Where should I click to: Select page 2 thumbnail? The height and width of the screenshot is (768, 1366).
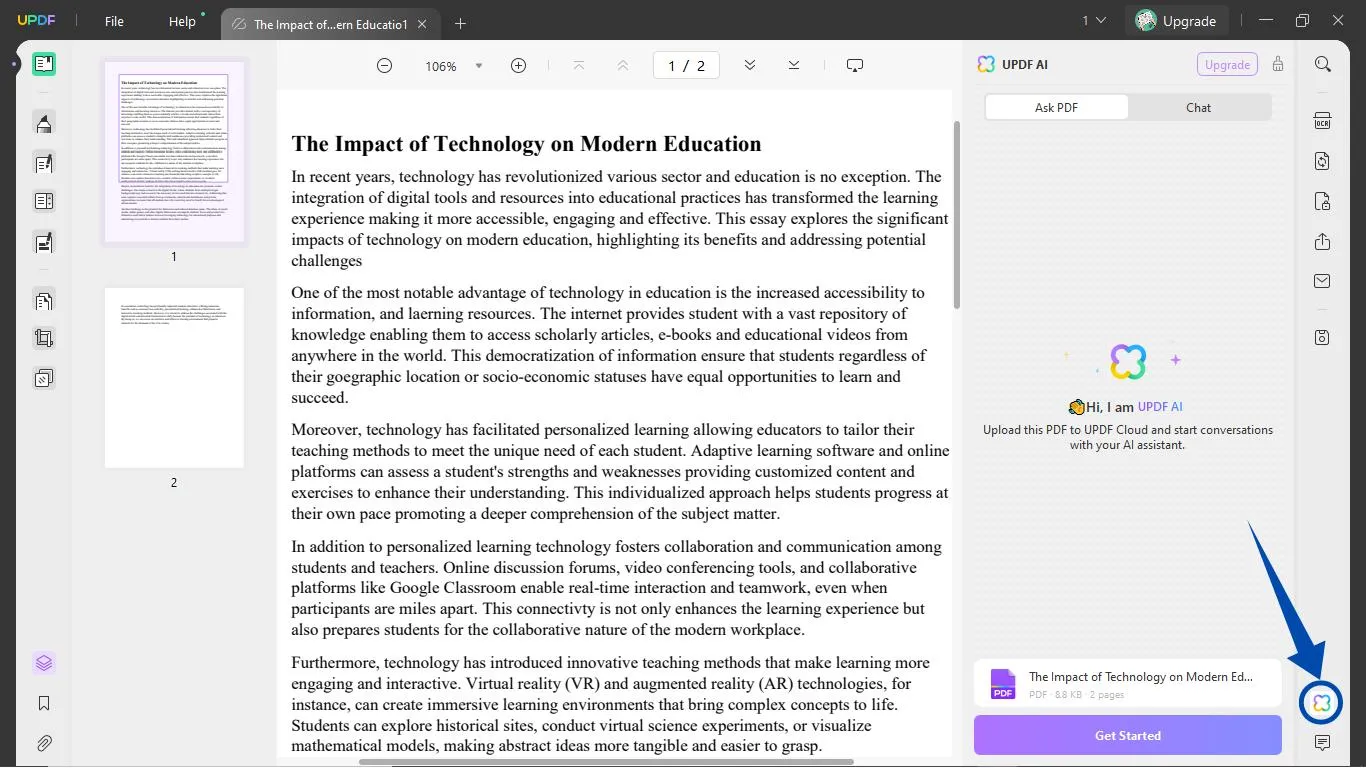pos(173,378)
